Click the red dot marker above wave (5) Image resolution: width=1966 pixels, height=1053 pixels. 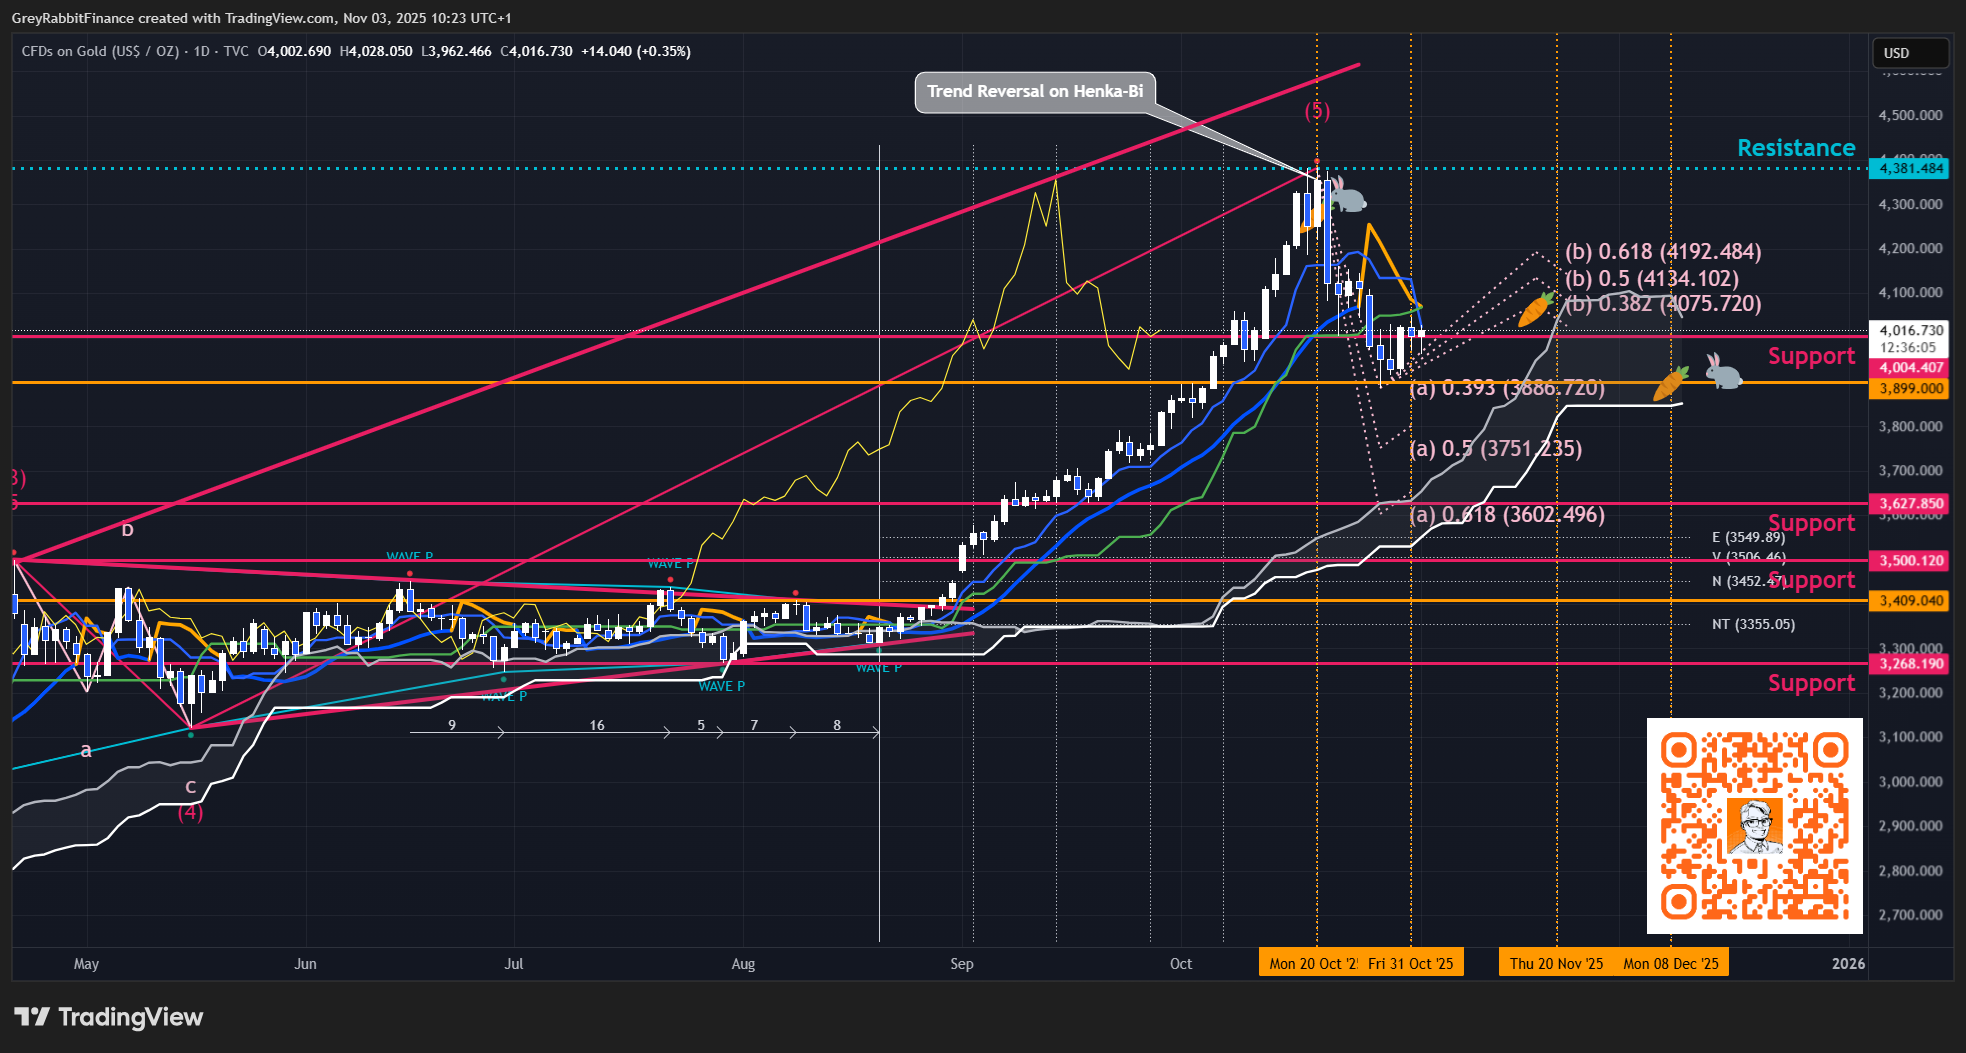click(1316, 159)
